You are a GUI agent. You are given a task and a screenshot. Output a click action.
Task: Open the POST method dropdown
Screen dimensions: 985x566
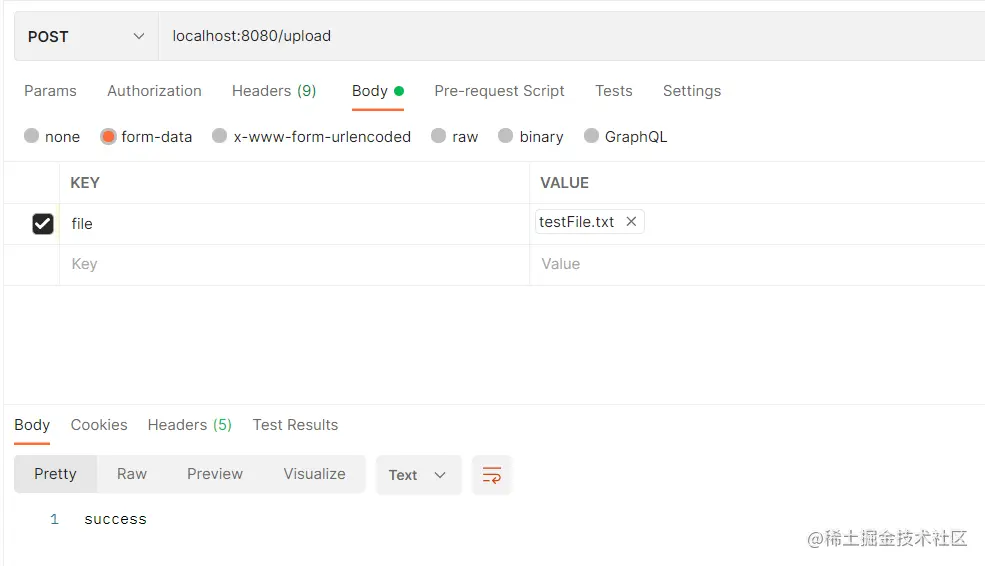(x=86, y=36)
